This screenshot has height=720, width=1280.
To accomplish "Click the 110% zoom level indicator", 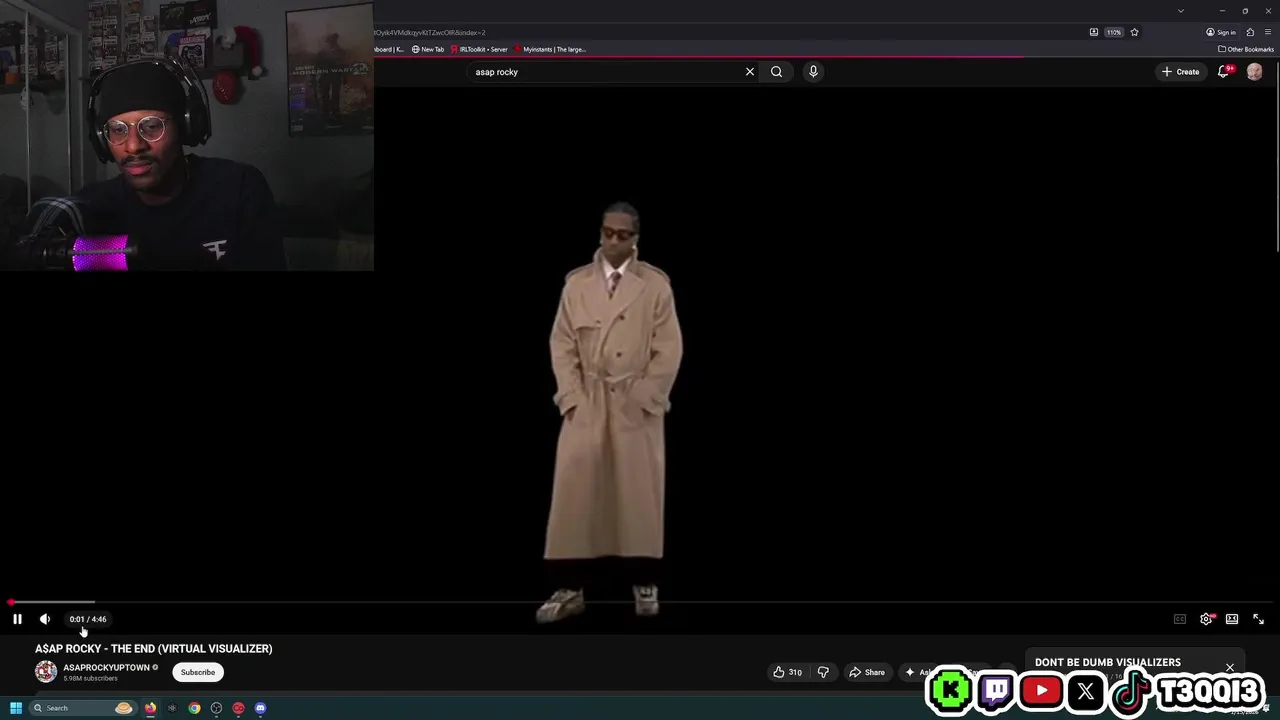I will 1114,32.
